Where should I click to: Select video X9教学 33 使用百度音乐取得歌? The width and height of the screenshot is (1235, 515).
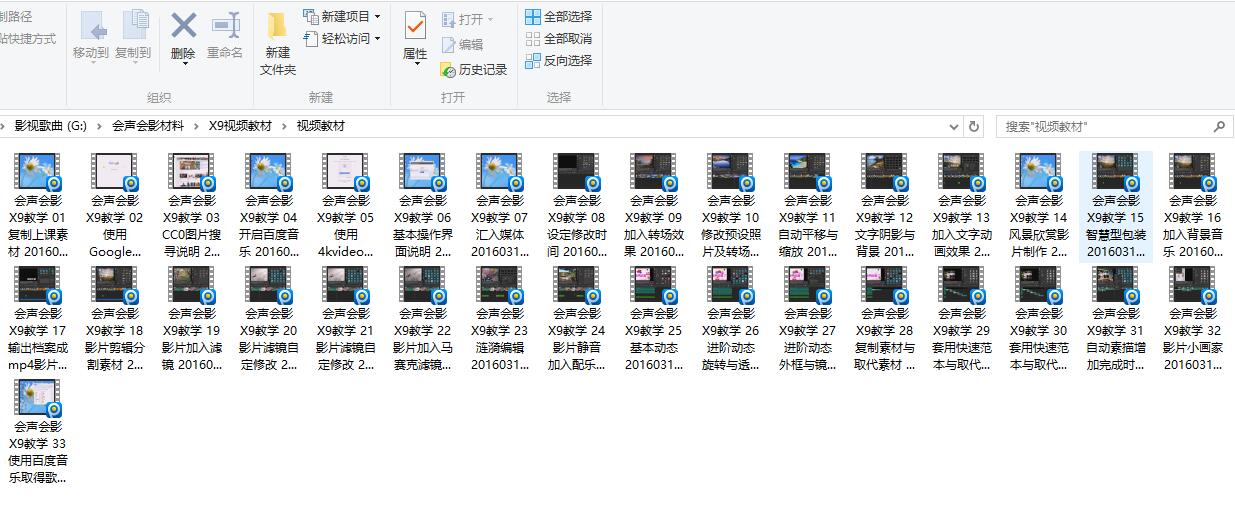(38, 432)
